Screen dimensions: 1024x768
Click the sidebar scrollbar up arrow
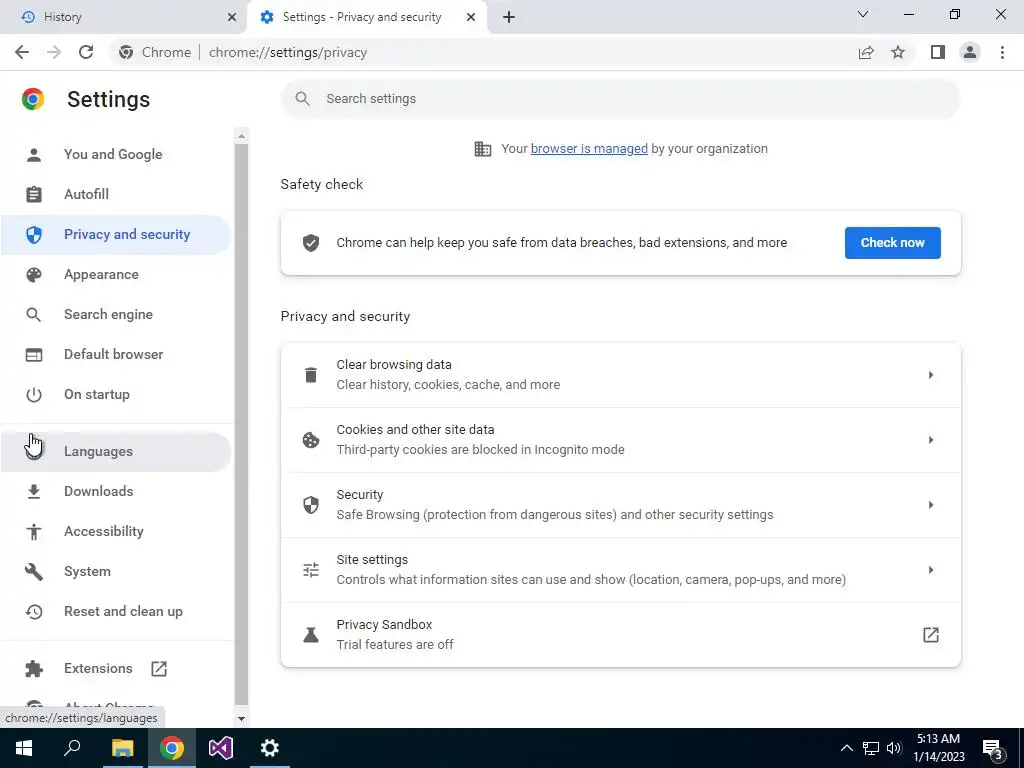(242, 136)
